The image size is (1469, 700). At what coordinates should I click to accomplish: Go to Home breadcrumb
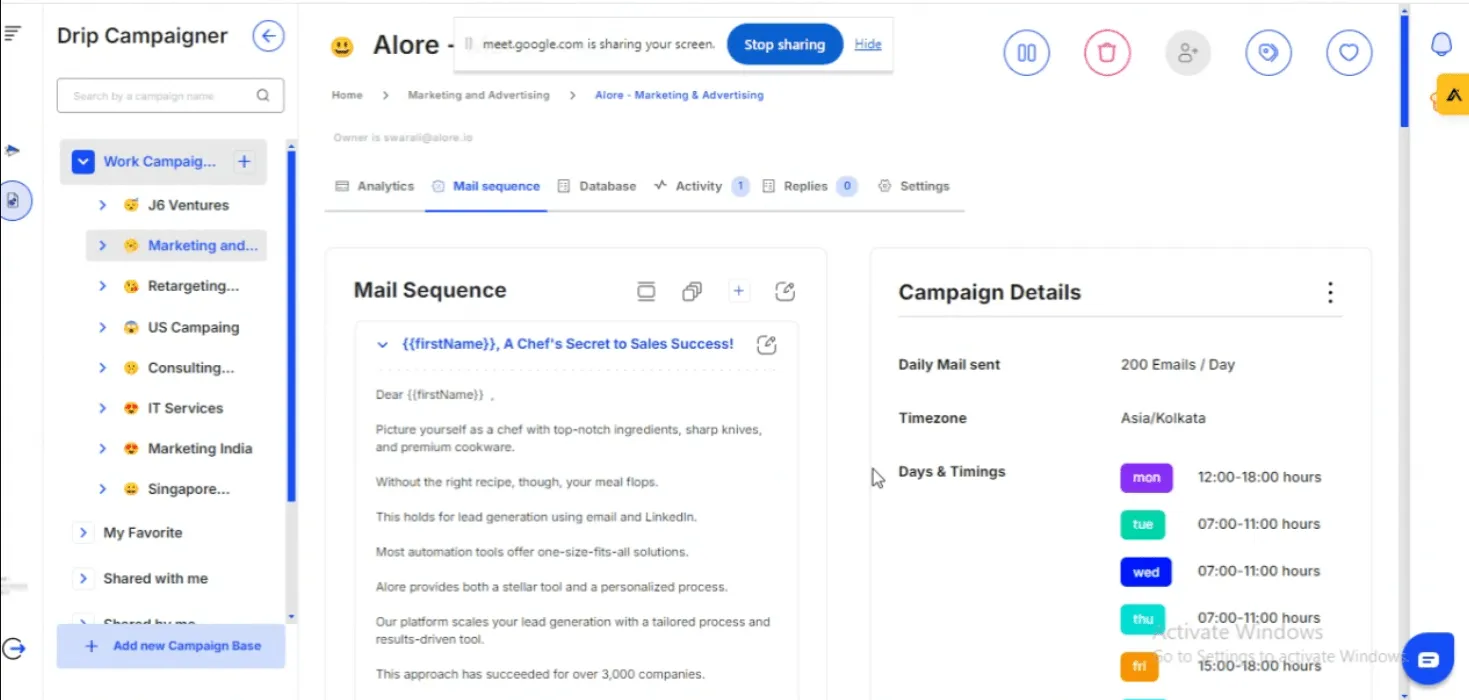[x=347, y=95]
